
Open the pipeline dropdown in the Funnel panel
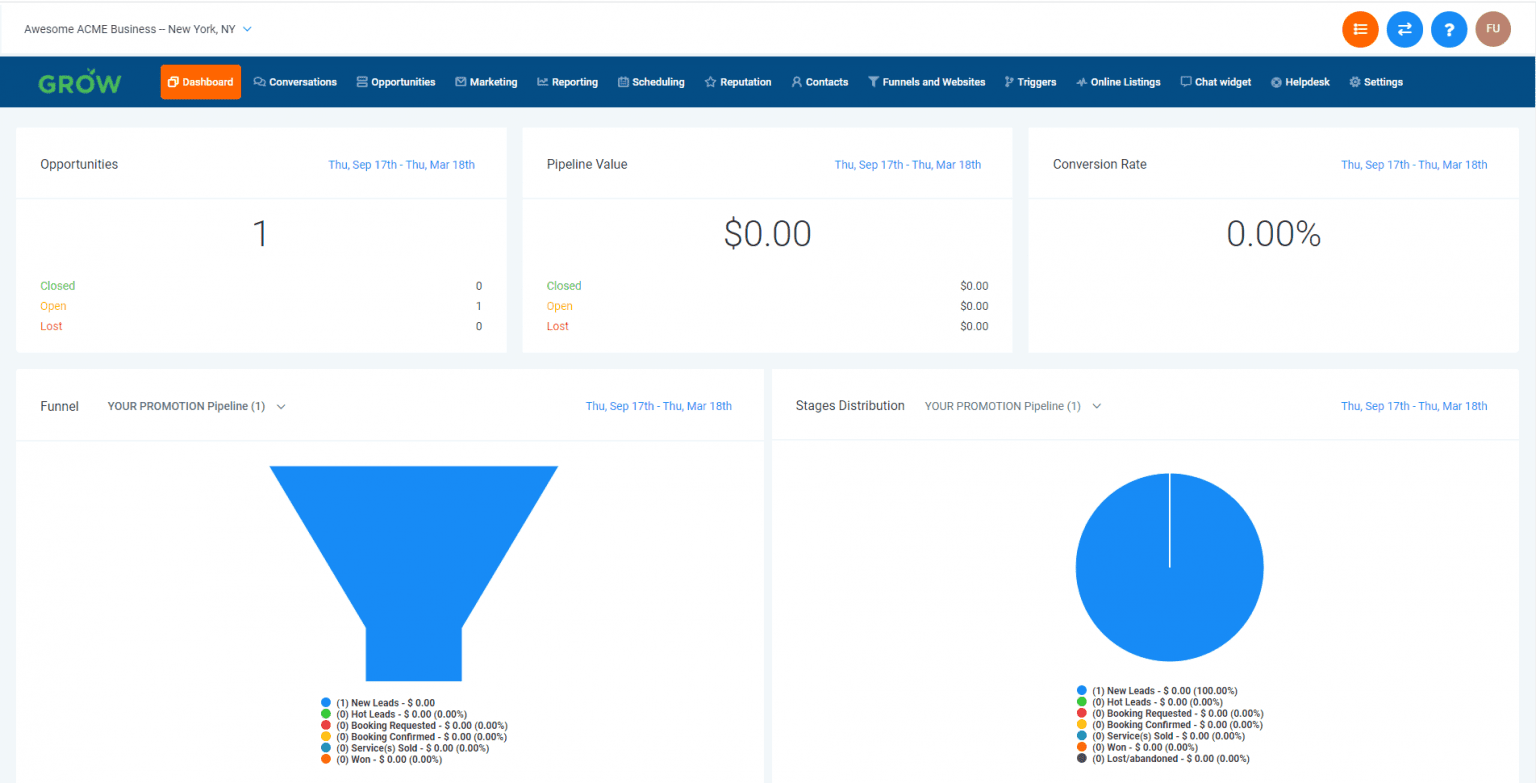(281, 406)
